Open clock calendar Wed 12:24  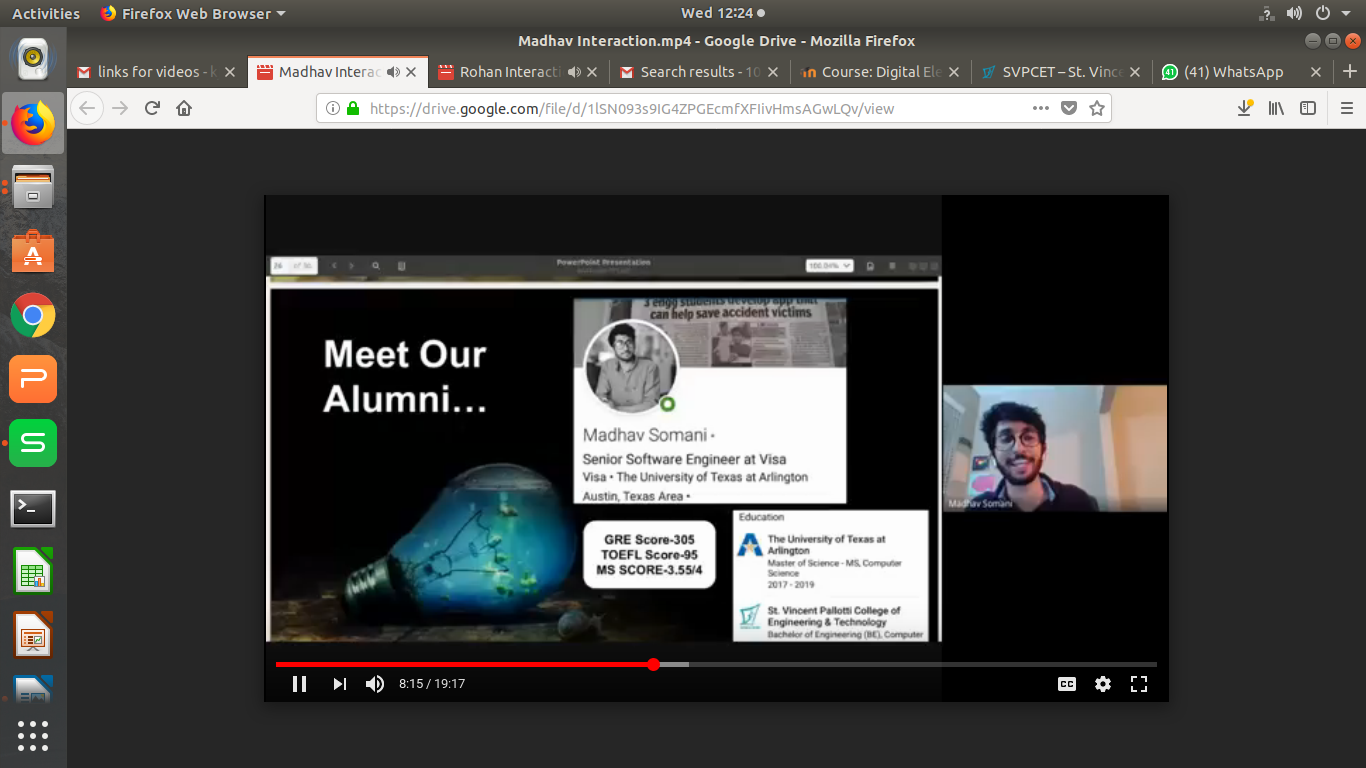pyautogui.click(x=721, y=13)
